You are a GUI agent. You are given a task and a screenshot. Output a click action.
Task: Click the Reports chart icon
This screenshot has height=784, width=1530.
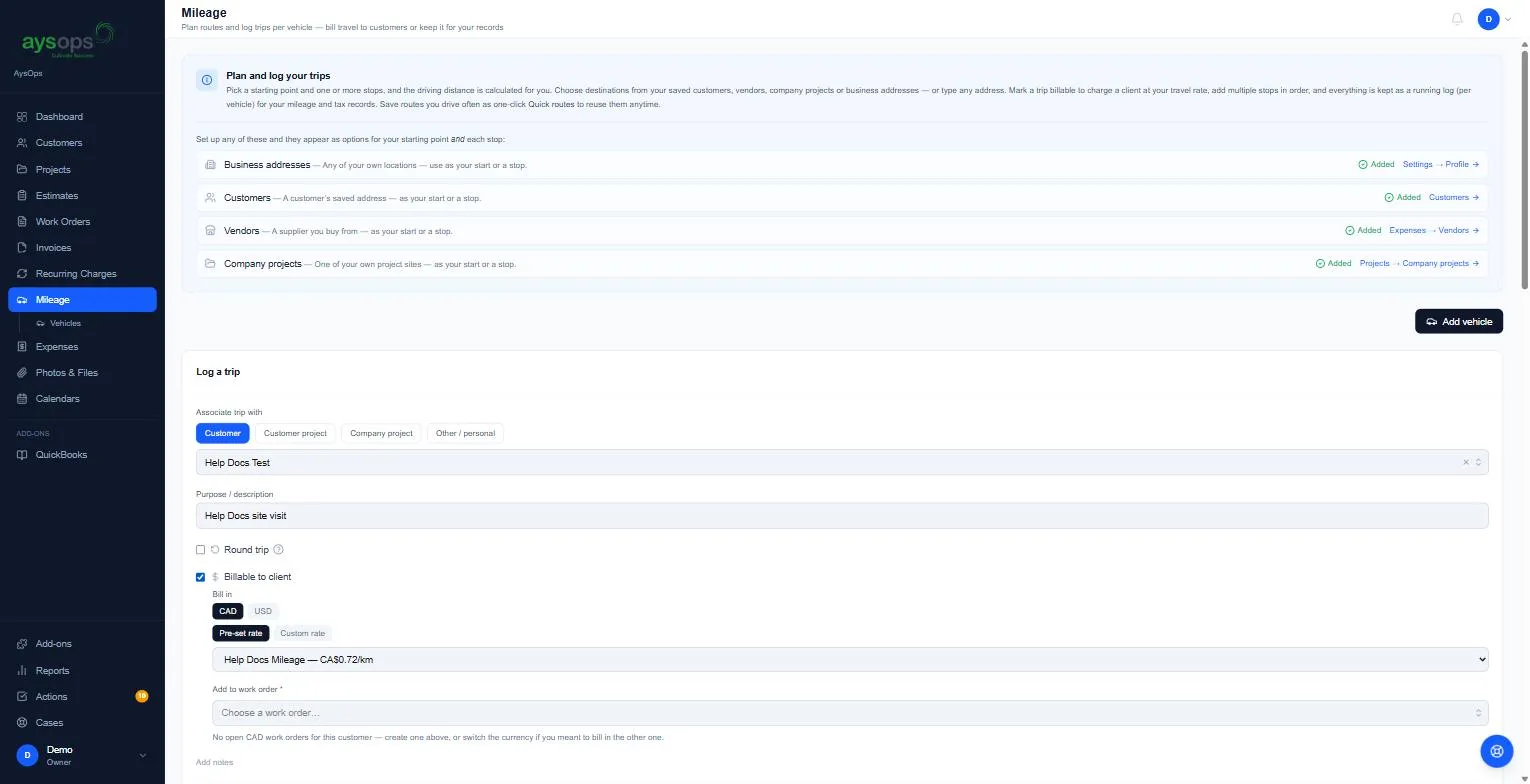tap(22, 670)
